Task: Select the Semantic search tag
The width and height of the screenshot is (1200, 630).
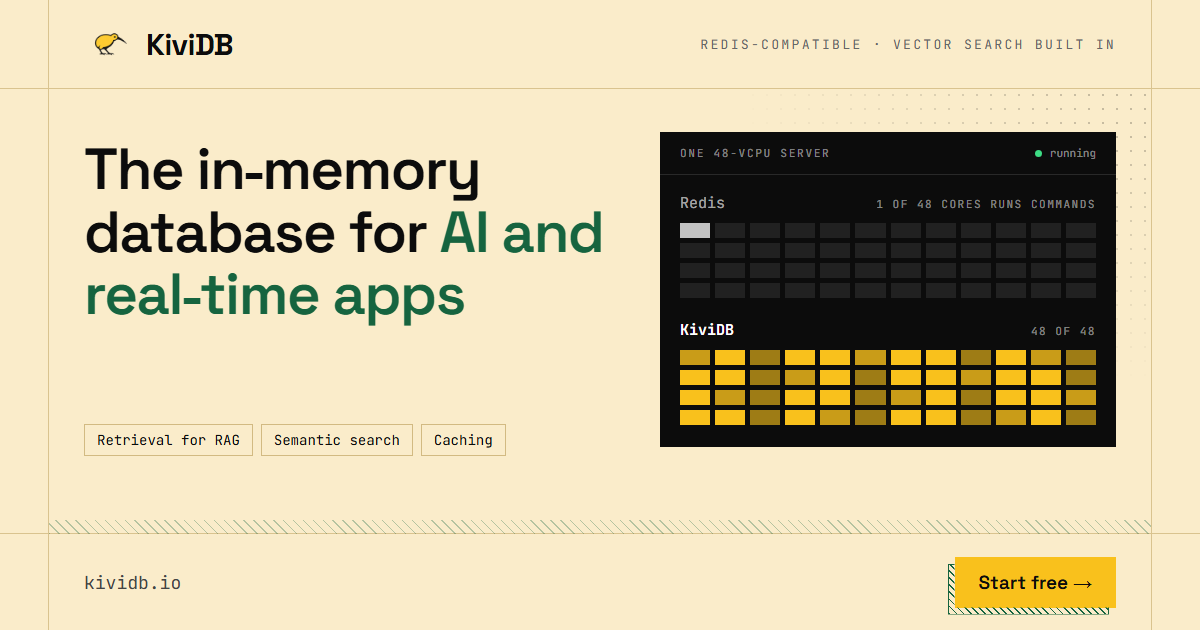Action: coord(337,440)
